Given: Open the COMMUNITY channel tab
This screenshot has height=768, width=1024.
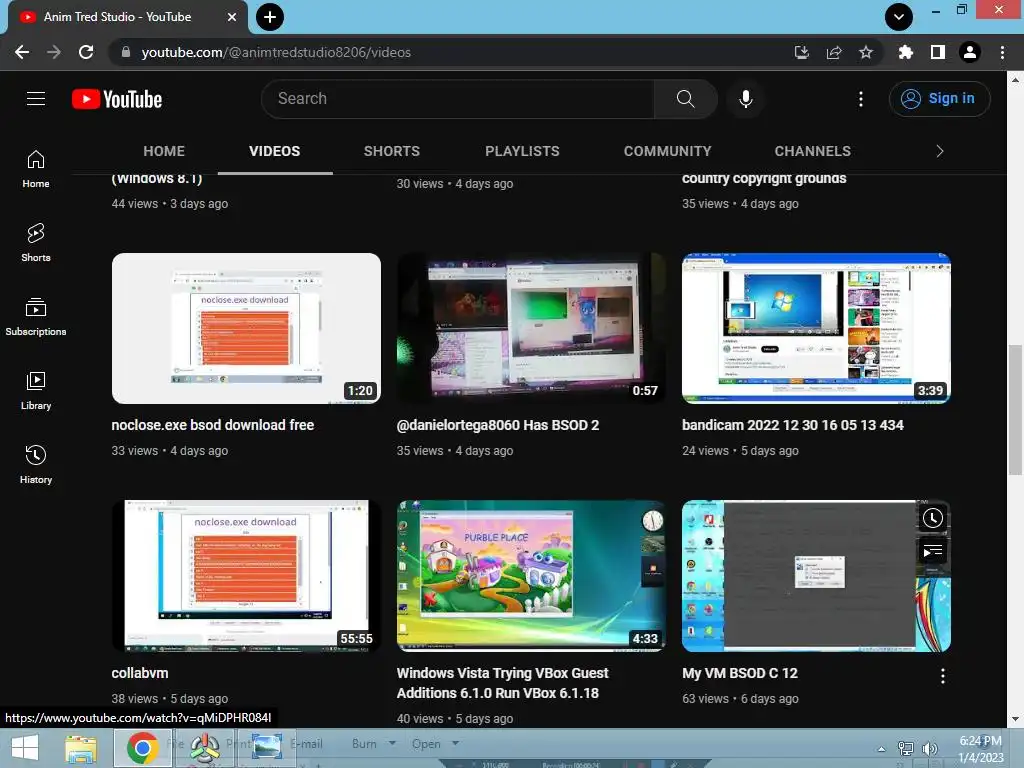Looking at the screenshot, I should point(667,151).
